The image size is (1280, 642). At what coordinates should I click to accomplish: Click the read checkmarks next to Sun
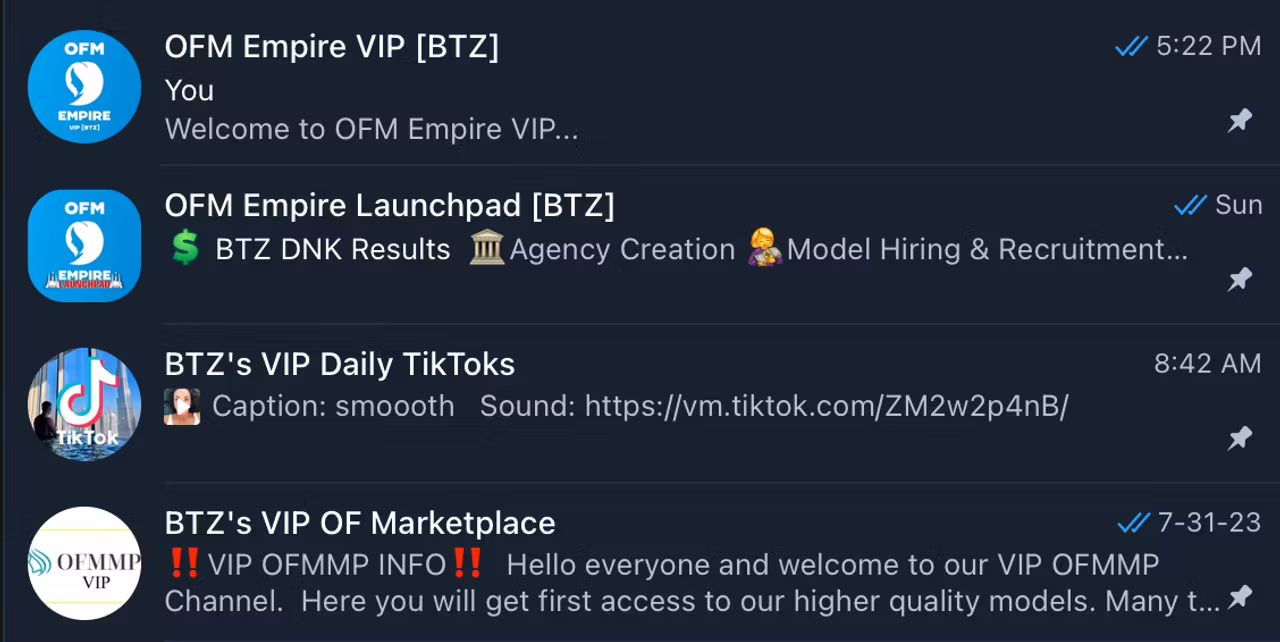coord(1190,205)
